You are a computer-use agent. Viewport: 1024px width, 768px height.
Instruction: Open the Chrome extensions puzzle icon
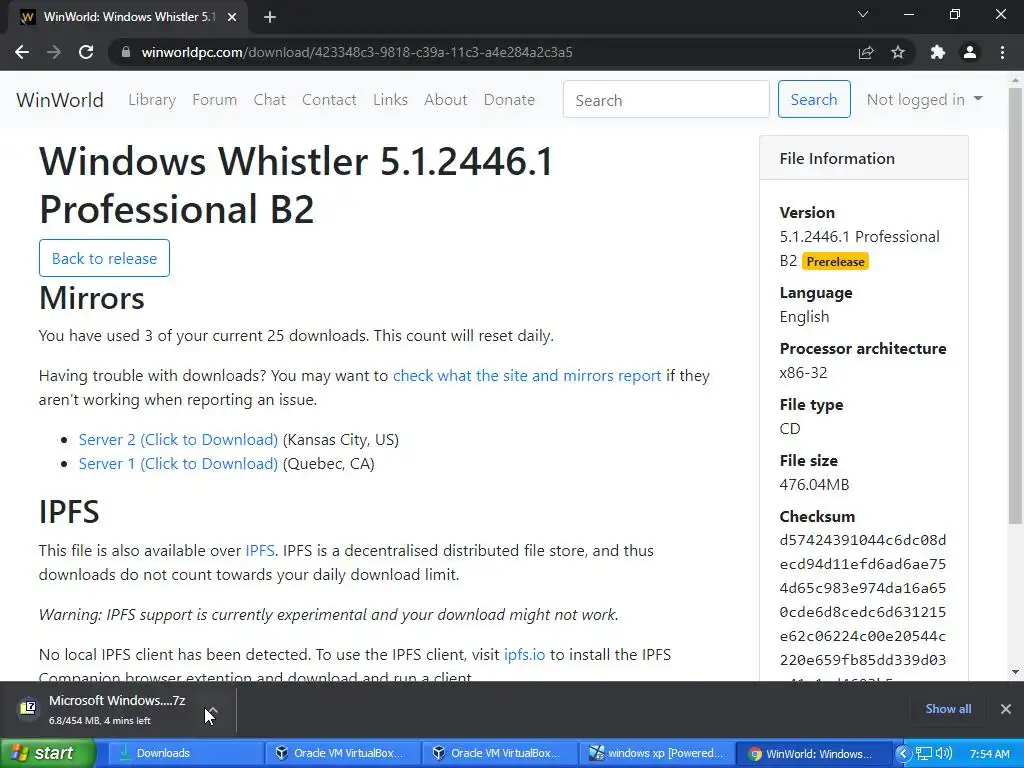938,52
